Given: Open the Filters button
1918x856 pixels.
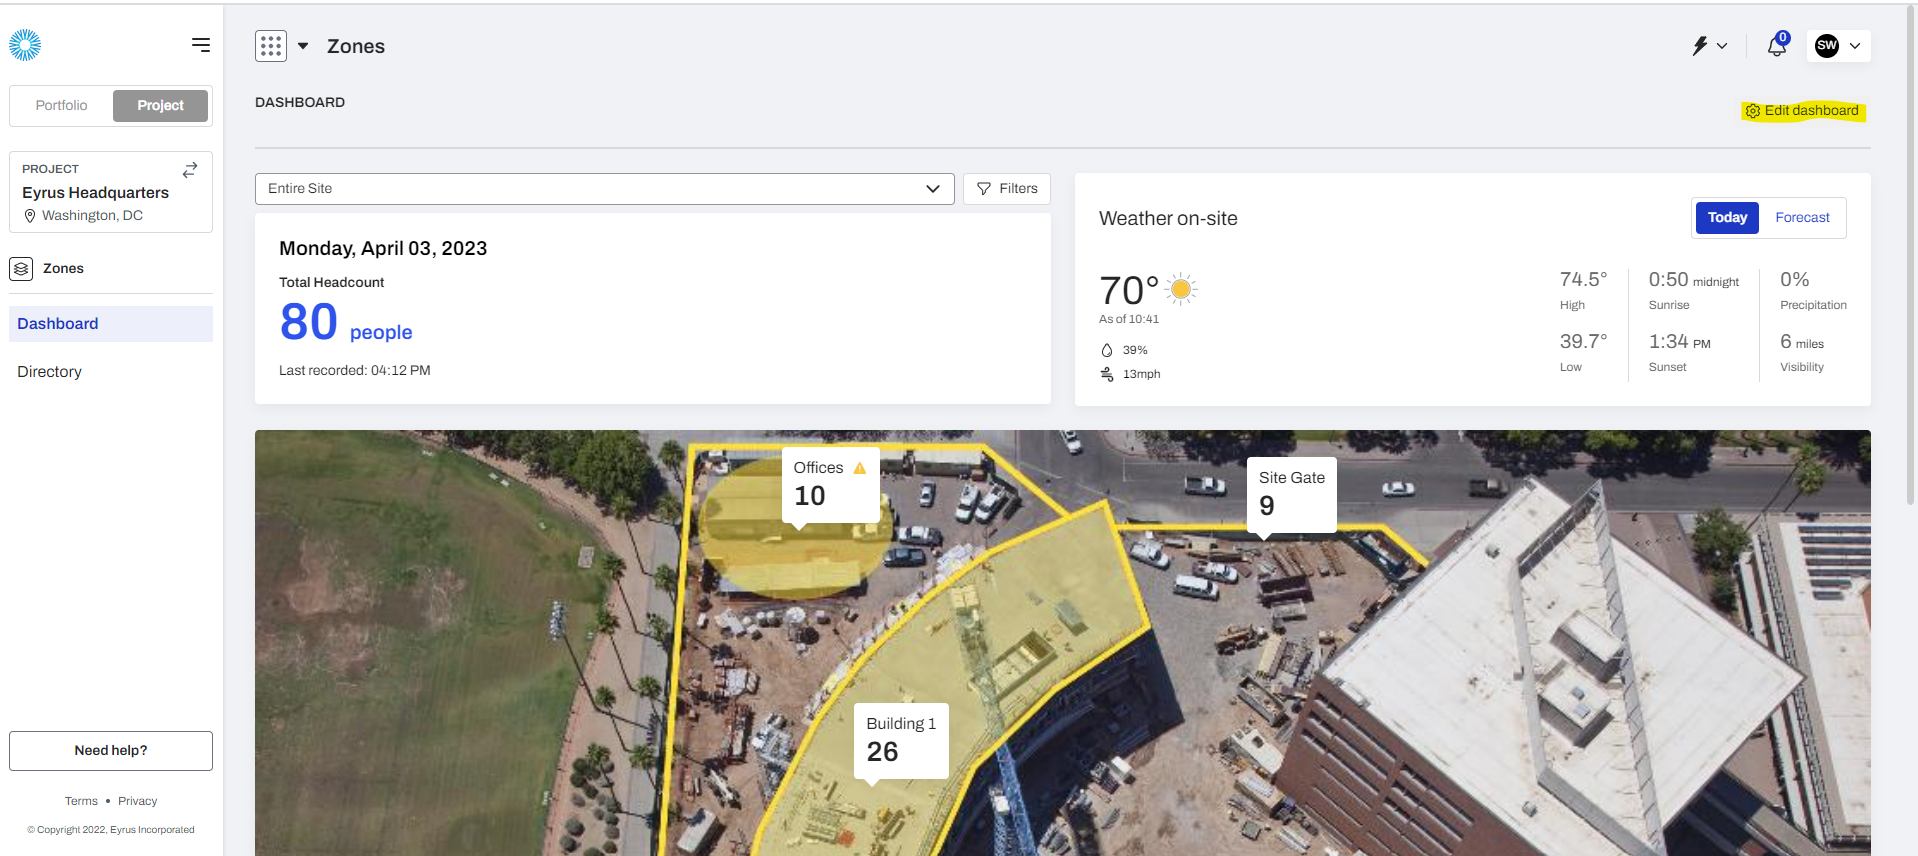Looking at the screenshot, I should [1007, 189].
